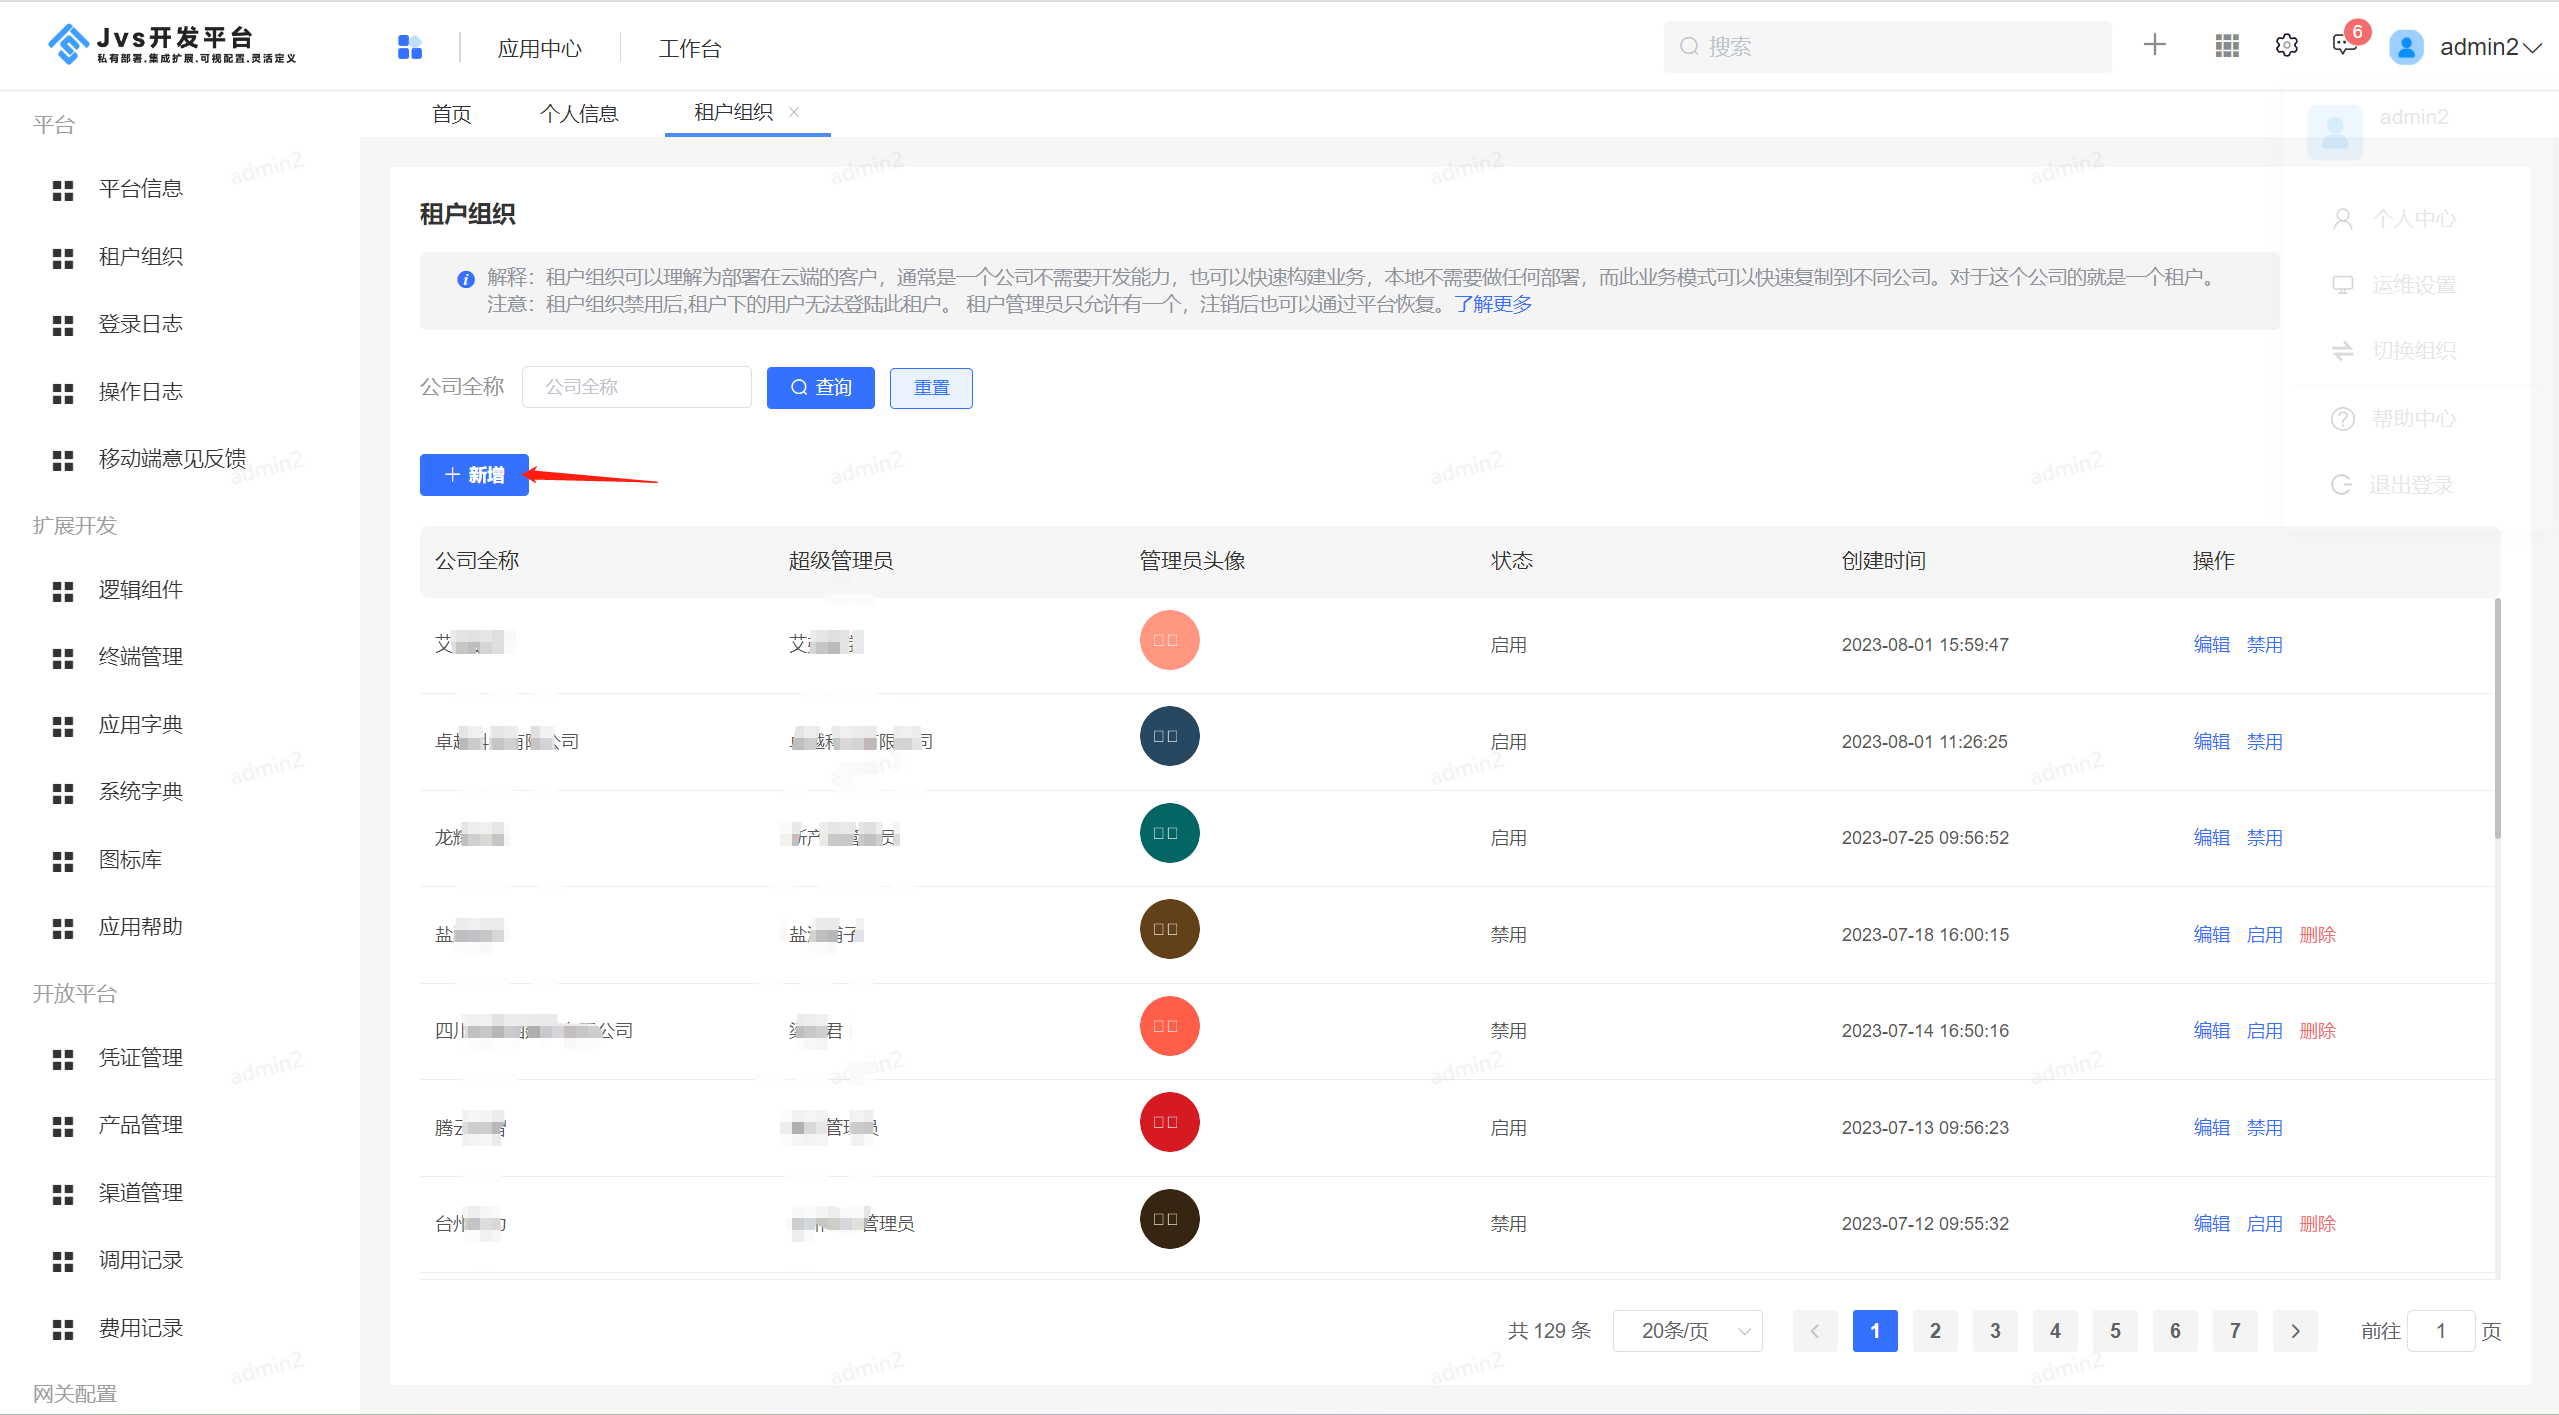Viewport: 2559px width, 1415px height.
Task: Click the 公司全称 filter input field
Action: [x=637, y=387]
